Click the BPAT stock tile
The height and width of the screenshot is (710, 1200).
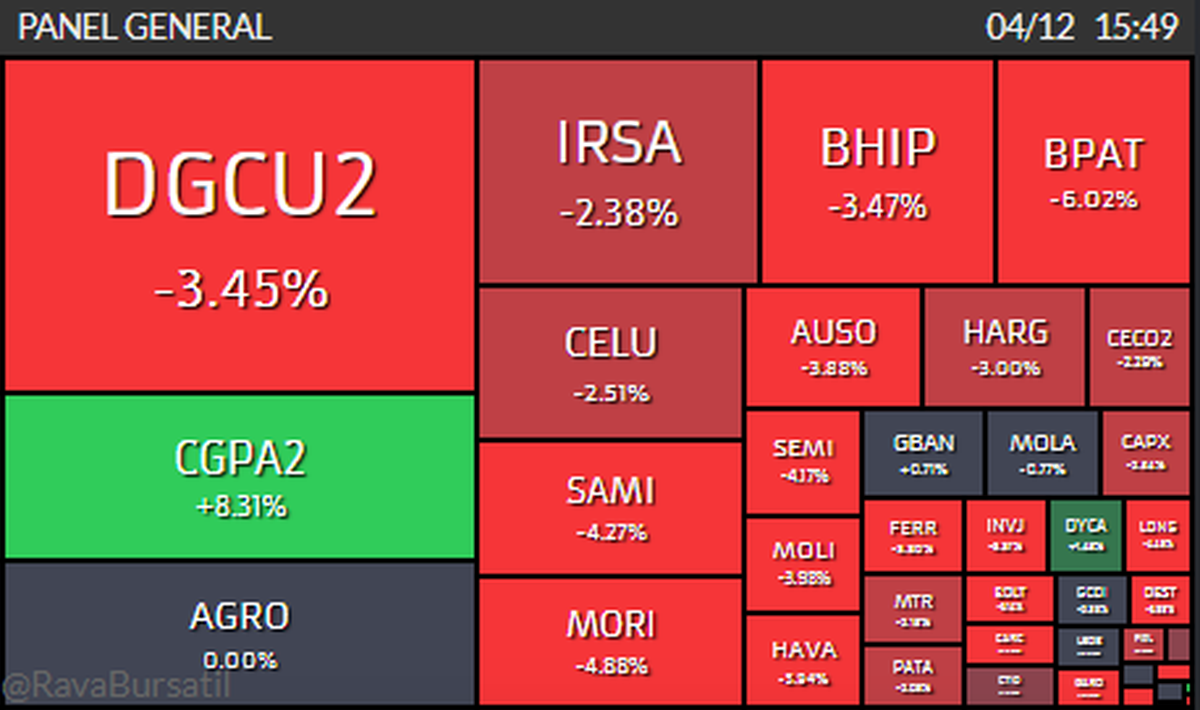click(x=1093, y=171)
